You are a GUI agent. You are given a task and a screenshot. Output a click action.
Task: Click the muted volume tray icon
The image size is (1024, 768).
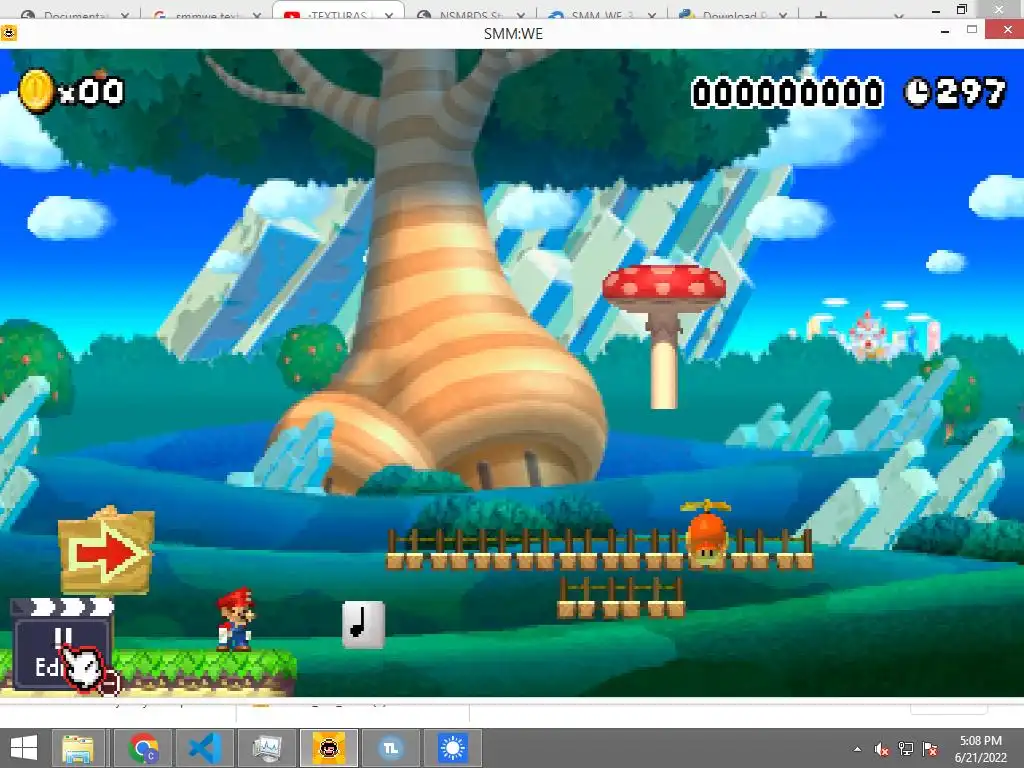[x=882, y=749]
